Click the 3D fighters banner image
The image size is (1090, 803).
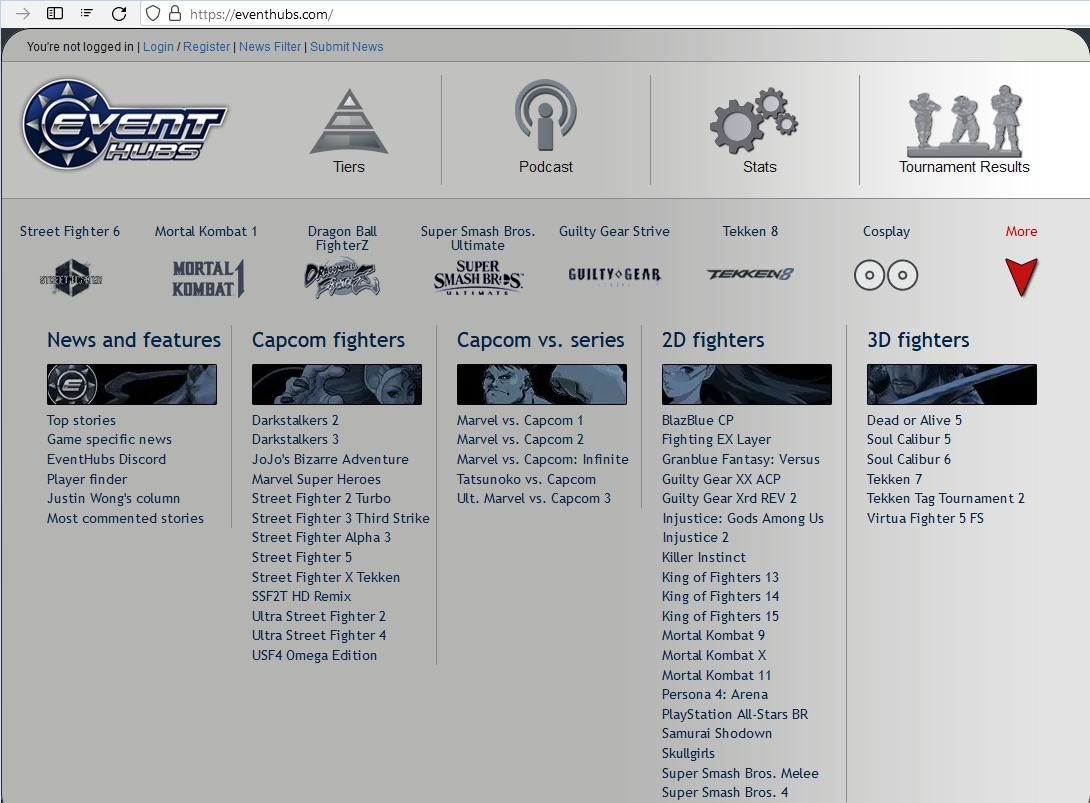click(952, 384)
